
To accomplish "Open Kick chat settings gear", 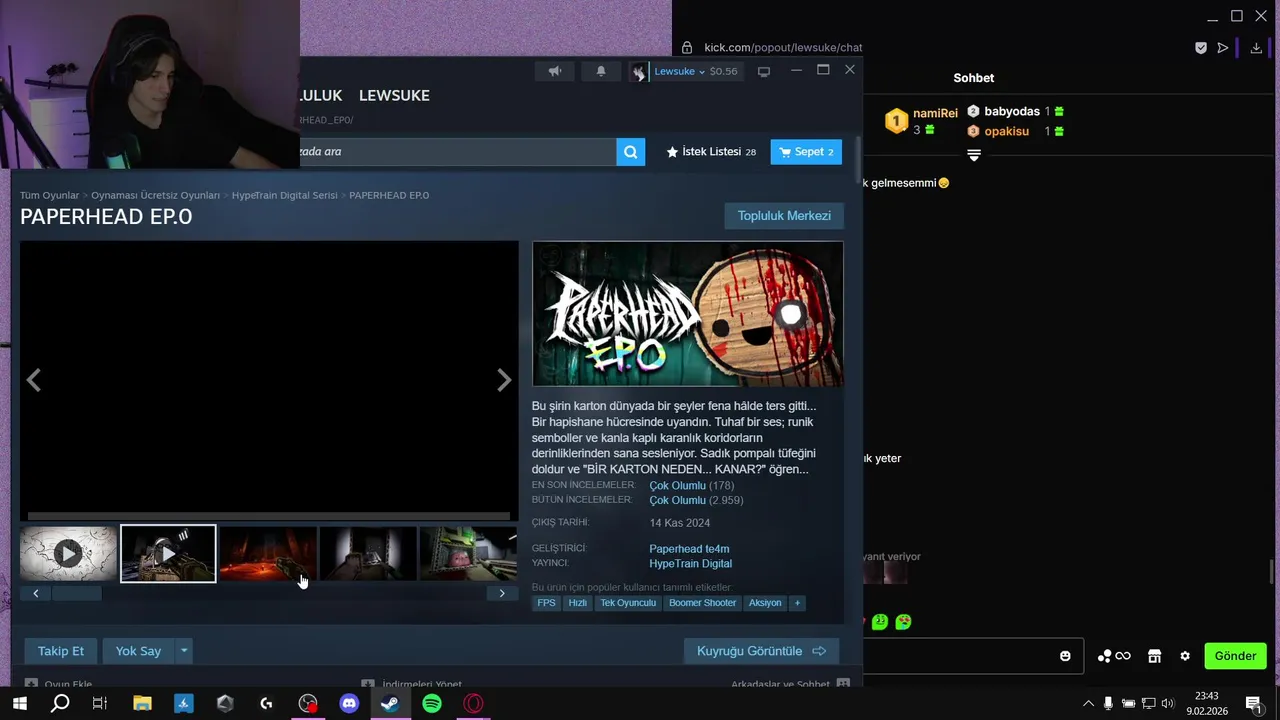I will pyautogui.click(x=1185, y=656).
